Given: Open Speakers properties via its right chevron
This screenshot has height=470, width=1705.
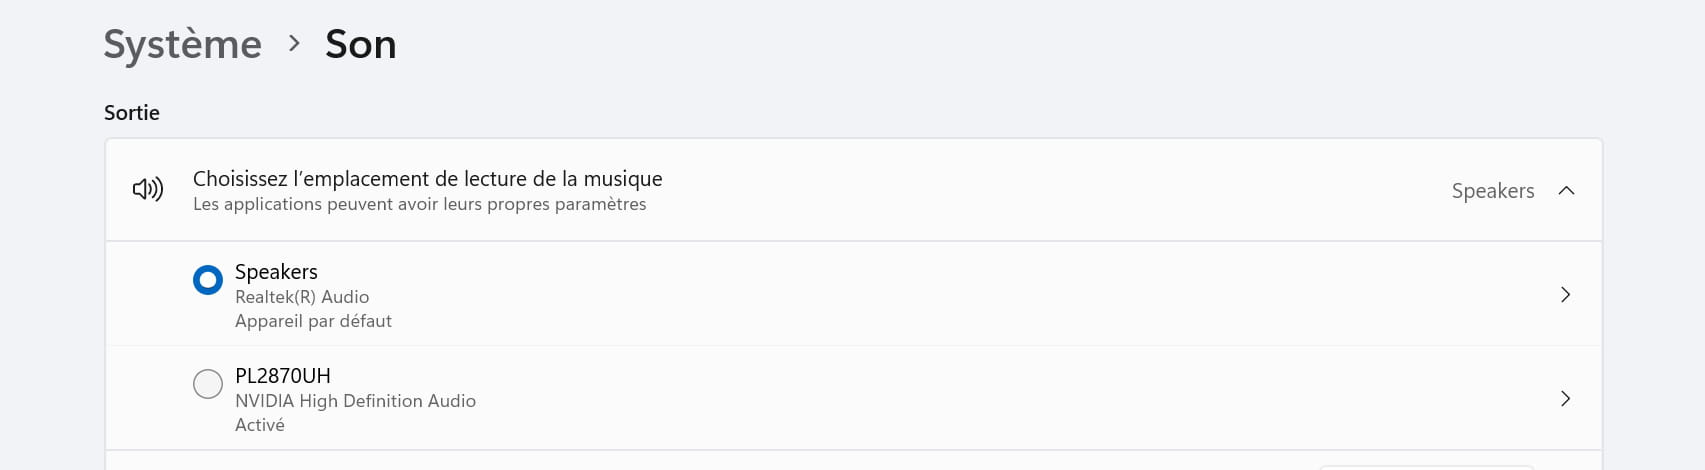Looking at the screenshot, I should point(1565,294).
